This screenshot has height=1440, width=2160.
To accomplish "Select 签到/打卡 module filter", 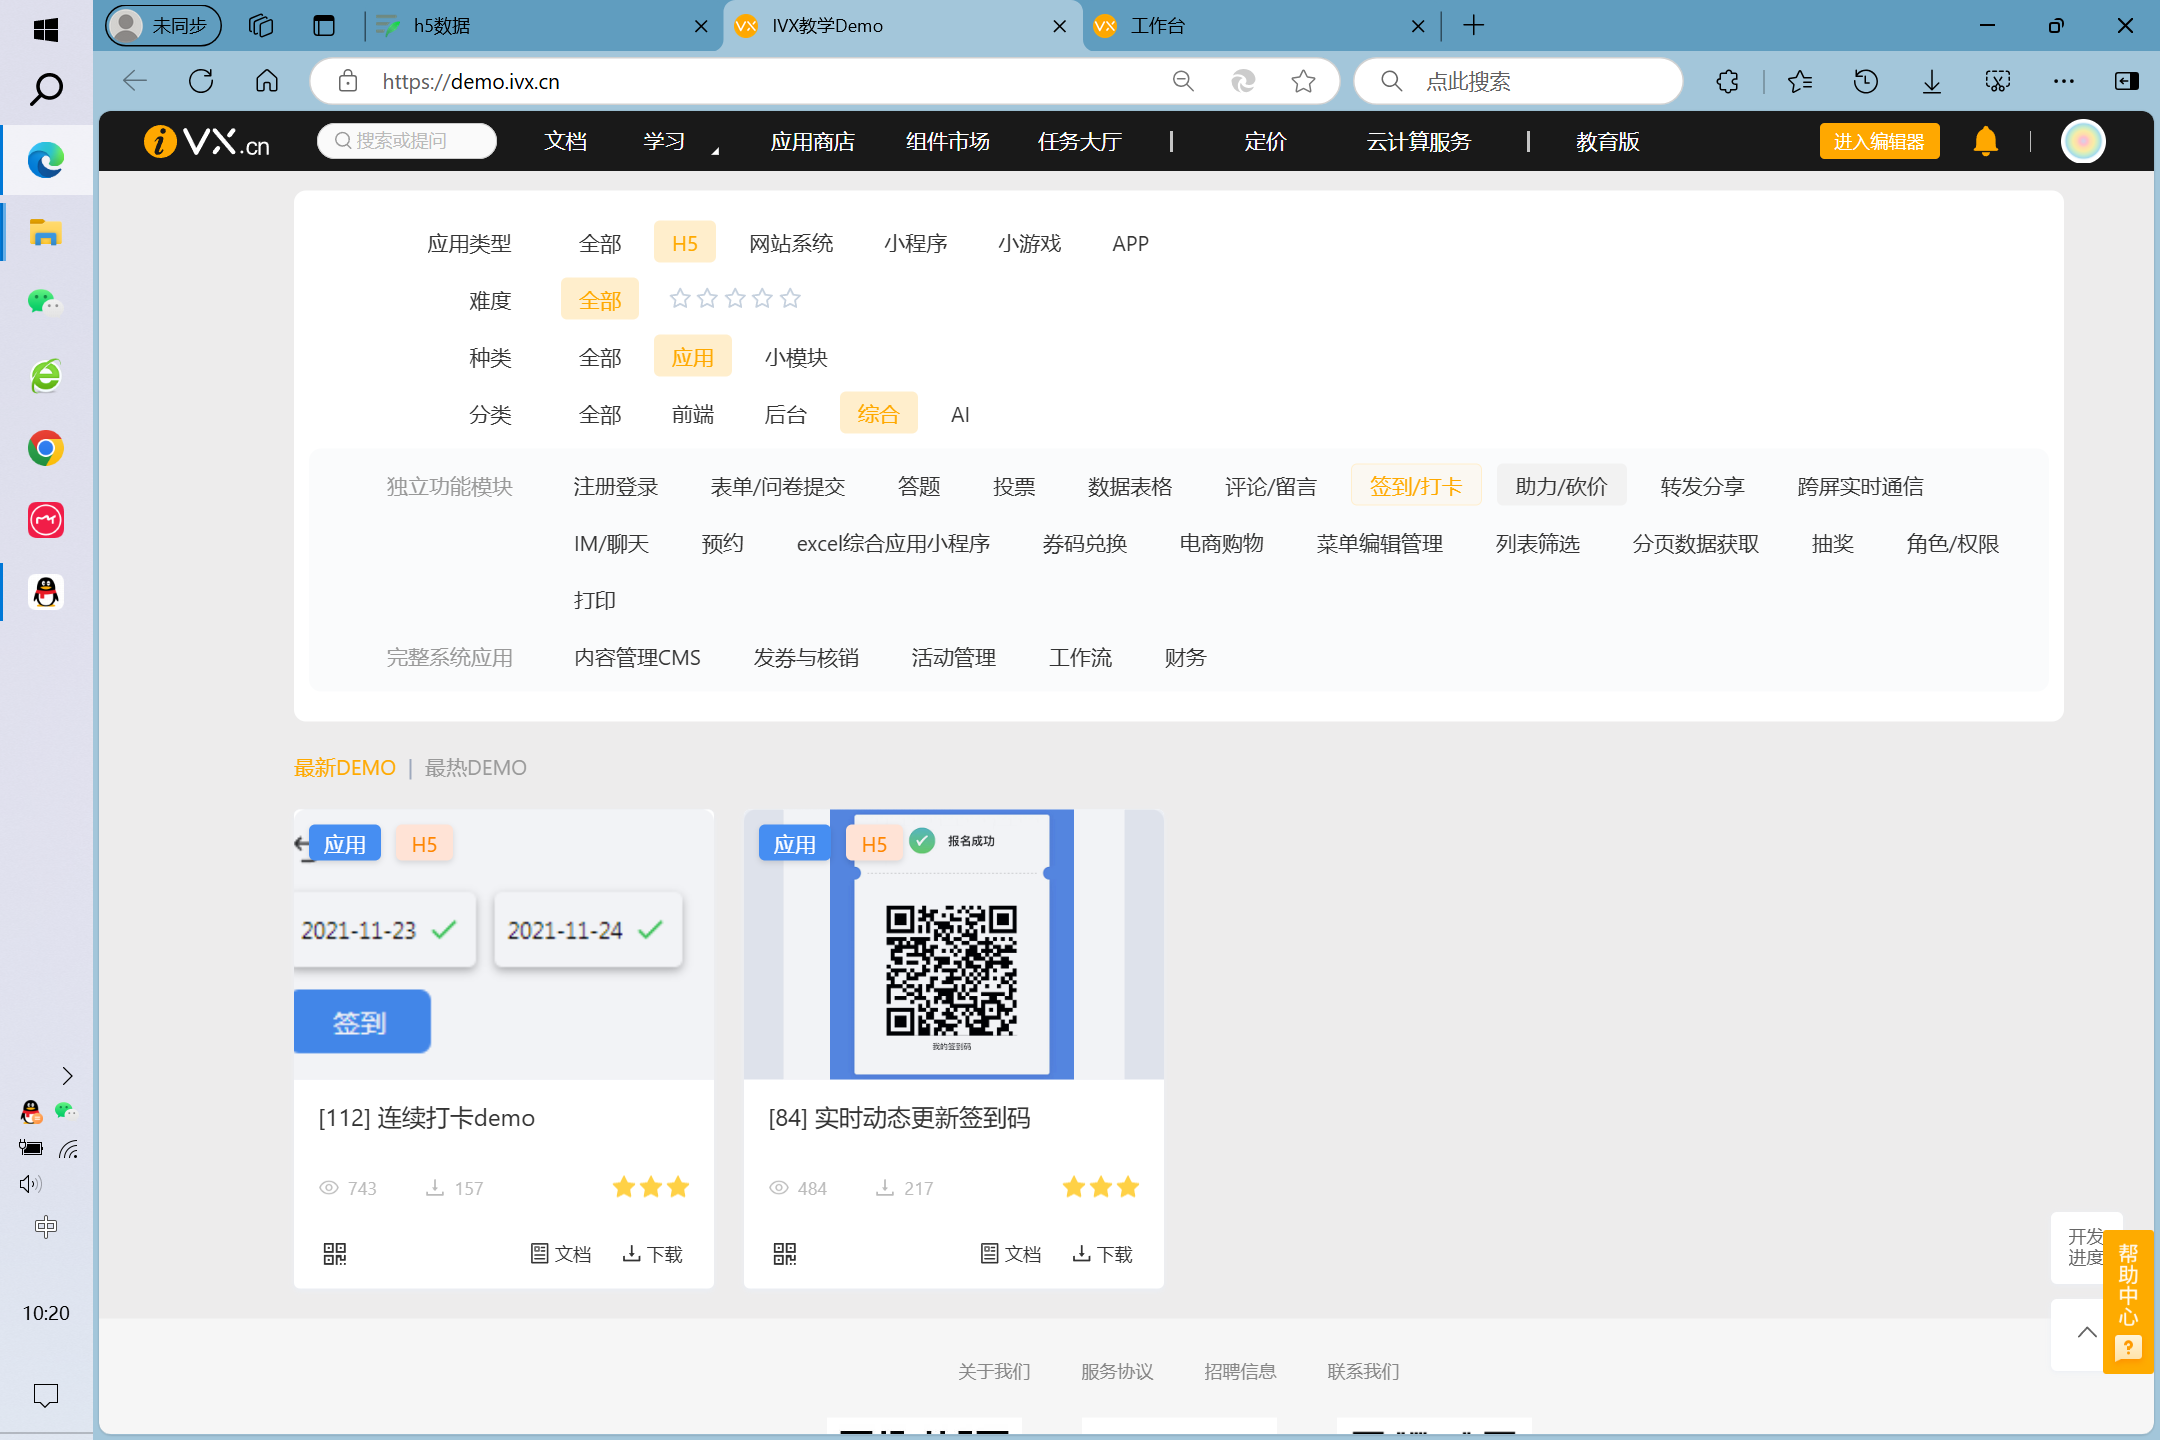I will (x=1416, y=486).
